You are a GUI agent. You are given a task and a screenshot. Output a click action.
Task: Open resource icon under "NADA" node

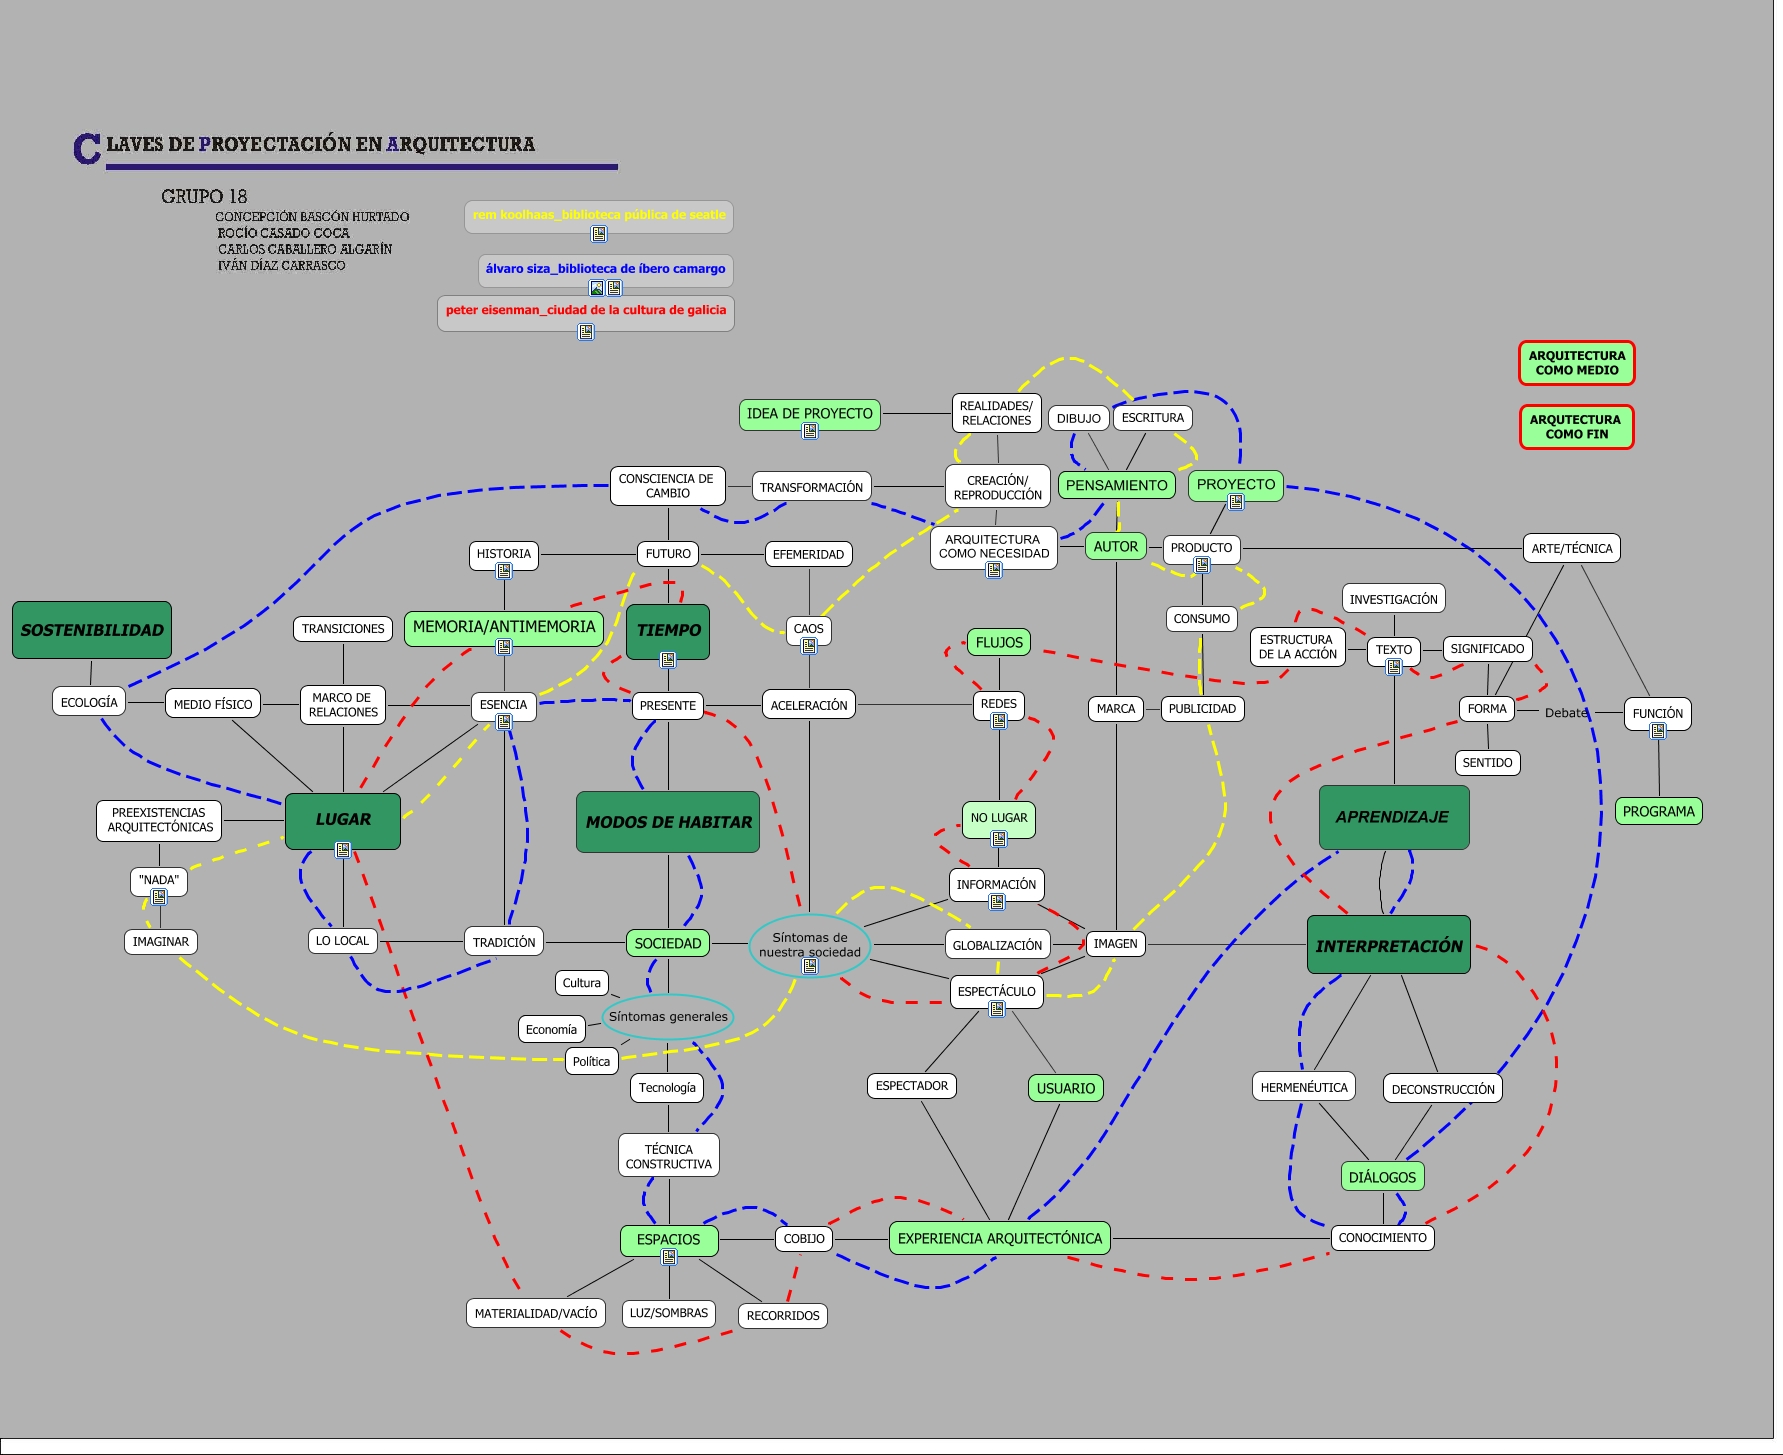click(x=159, y=897)
